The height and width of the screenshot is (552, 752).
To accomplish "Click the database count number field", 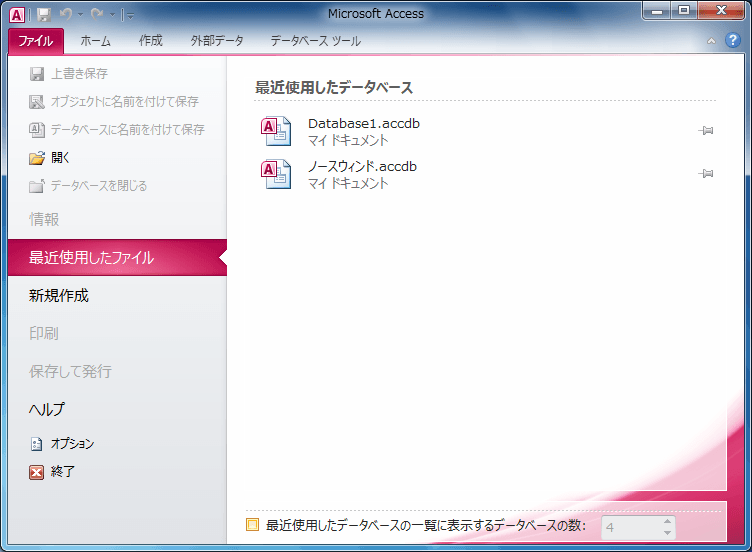I will coord(631,528).
